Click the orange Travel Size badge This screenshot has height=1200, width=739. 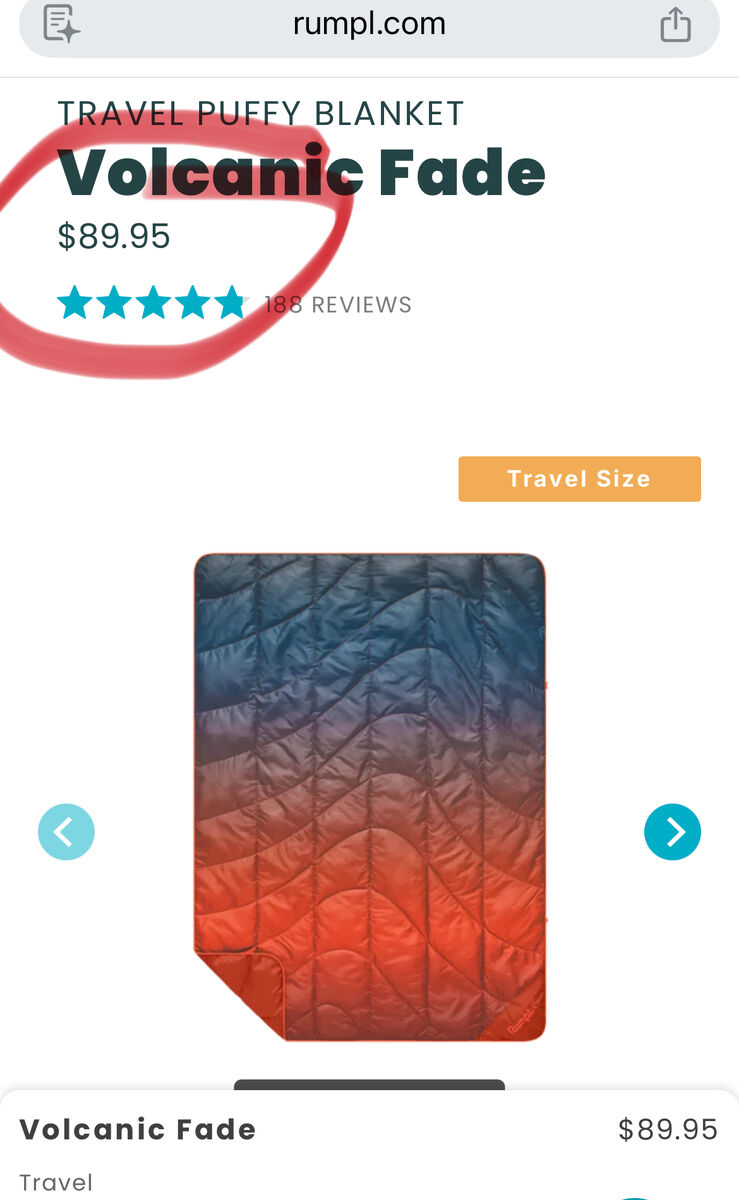click(579, 479)
